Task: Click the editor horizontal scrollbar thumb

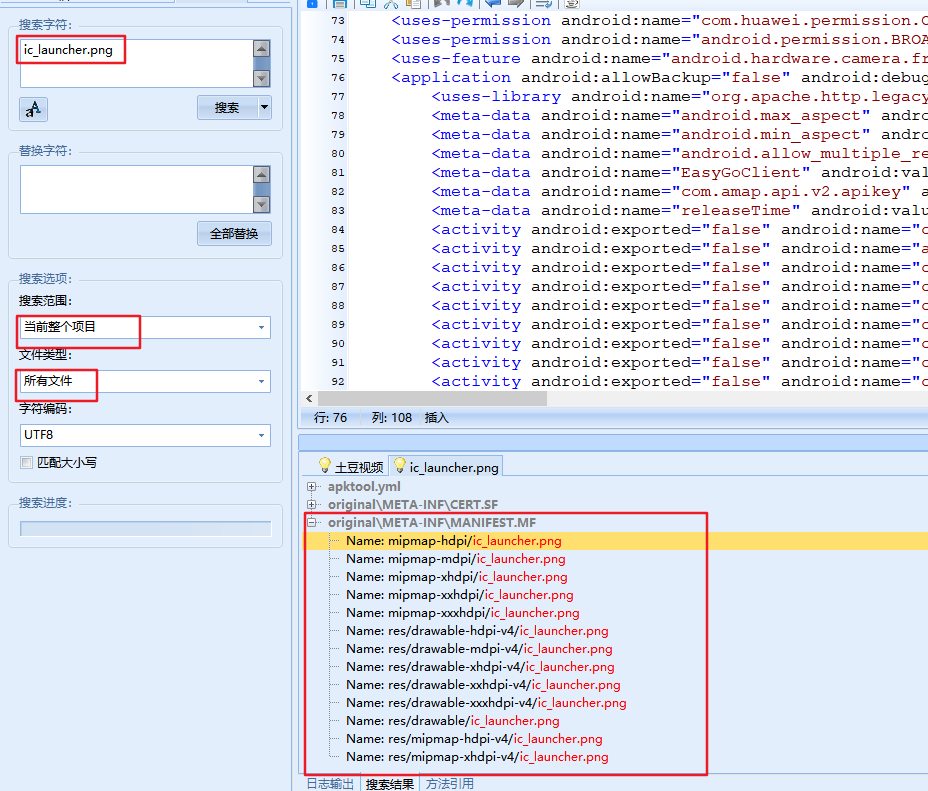Action: point(432,399)
